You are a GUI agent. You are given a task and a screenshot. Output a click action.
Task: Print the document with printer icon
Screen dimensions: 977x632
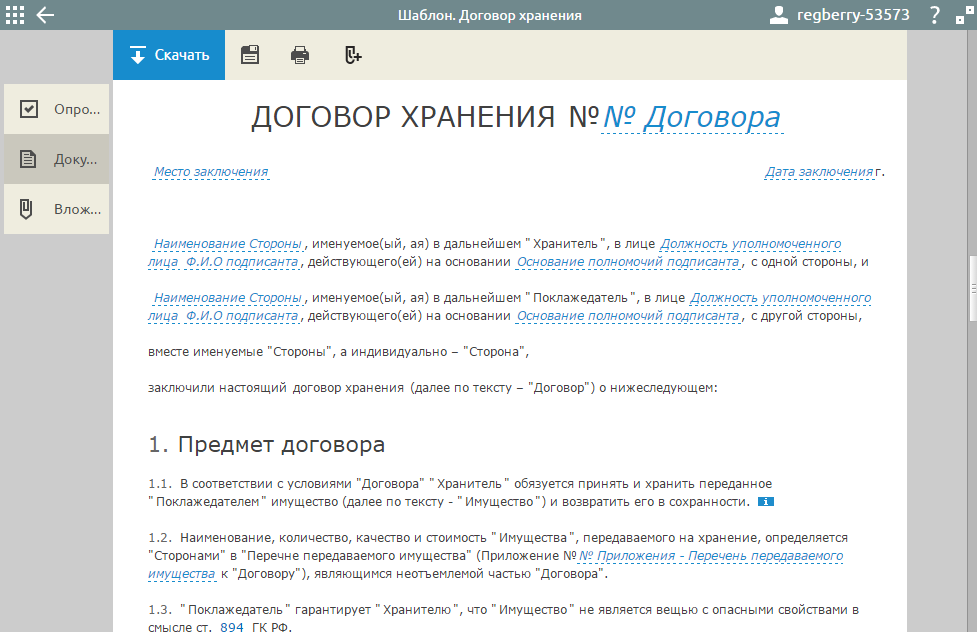[300, 55]
